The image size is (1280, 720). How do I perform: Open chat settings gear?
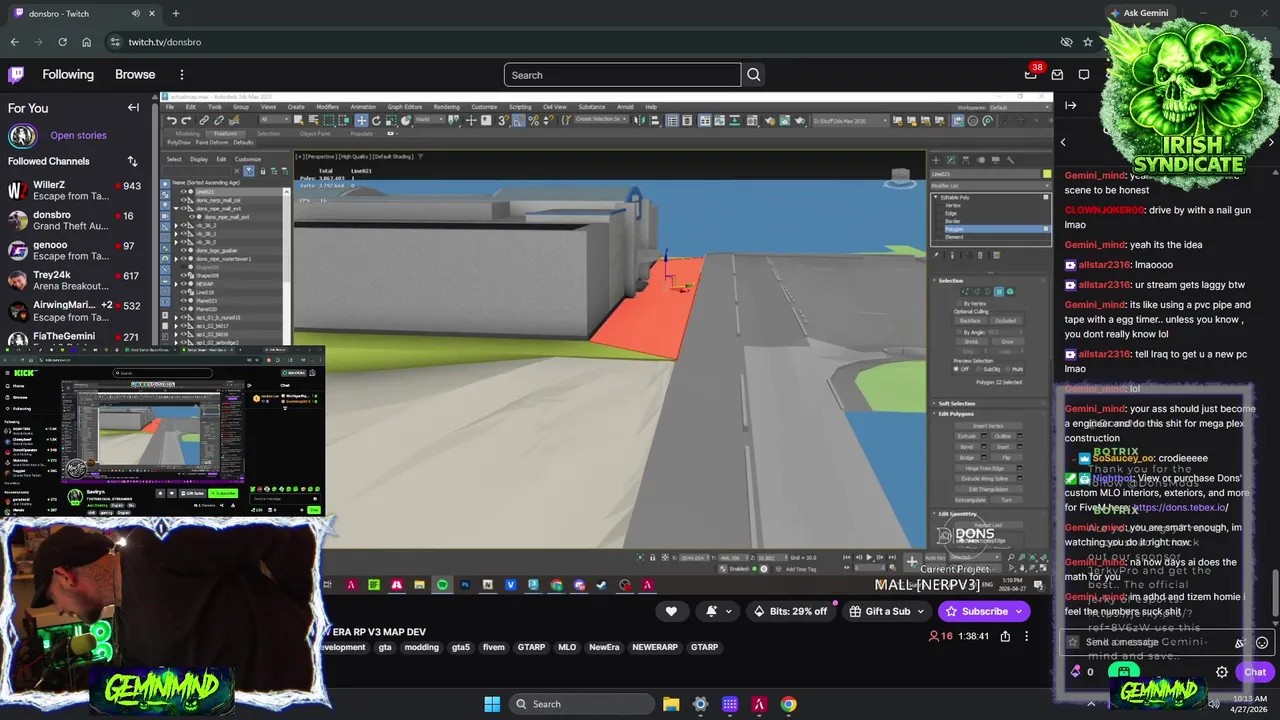tap(1221, 672)
